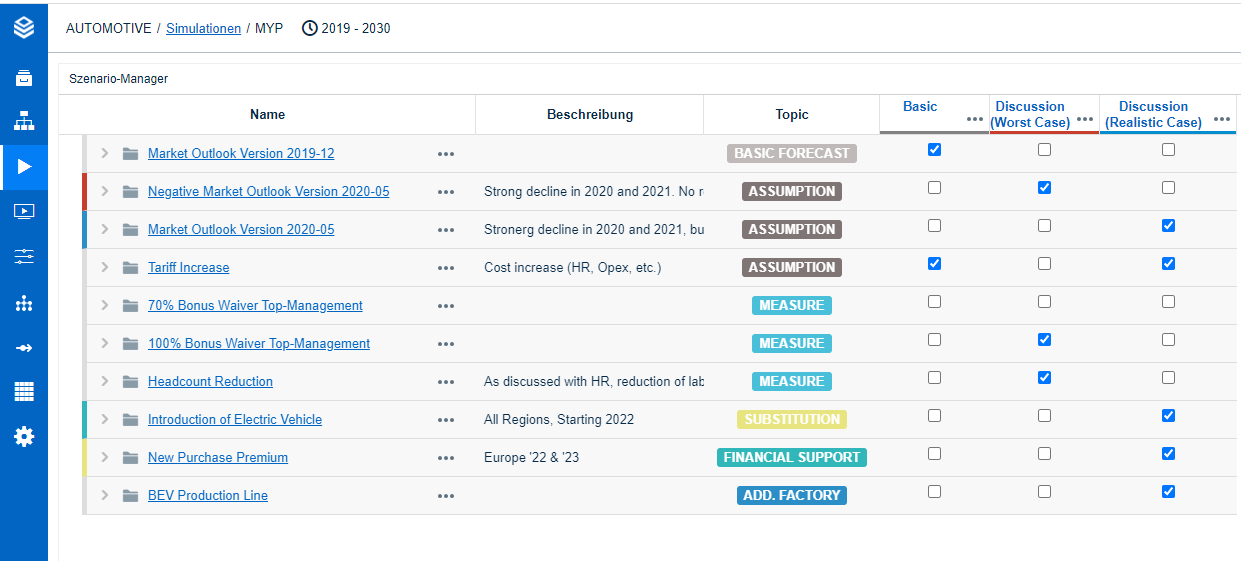Screen dimensions: 1241x561
Task: Open the archive box icon in sidebar
Action: 24,78
